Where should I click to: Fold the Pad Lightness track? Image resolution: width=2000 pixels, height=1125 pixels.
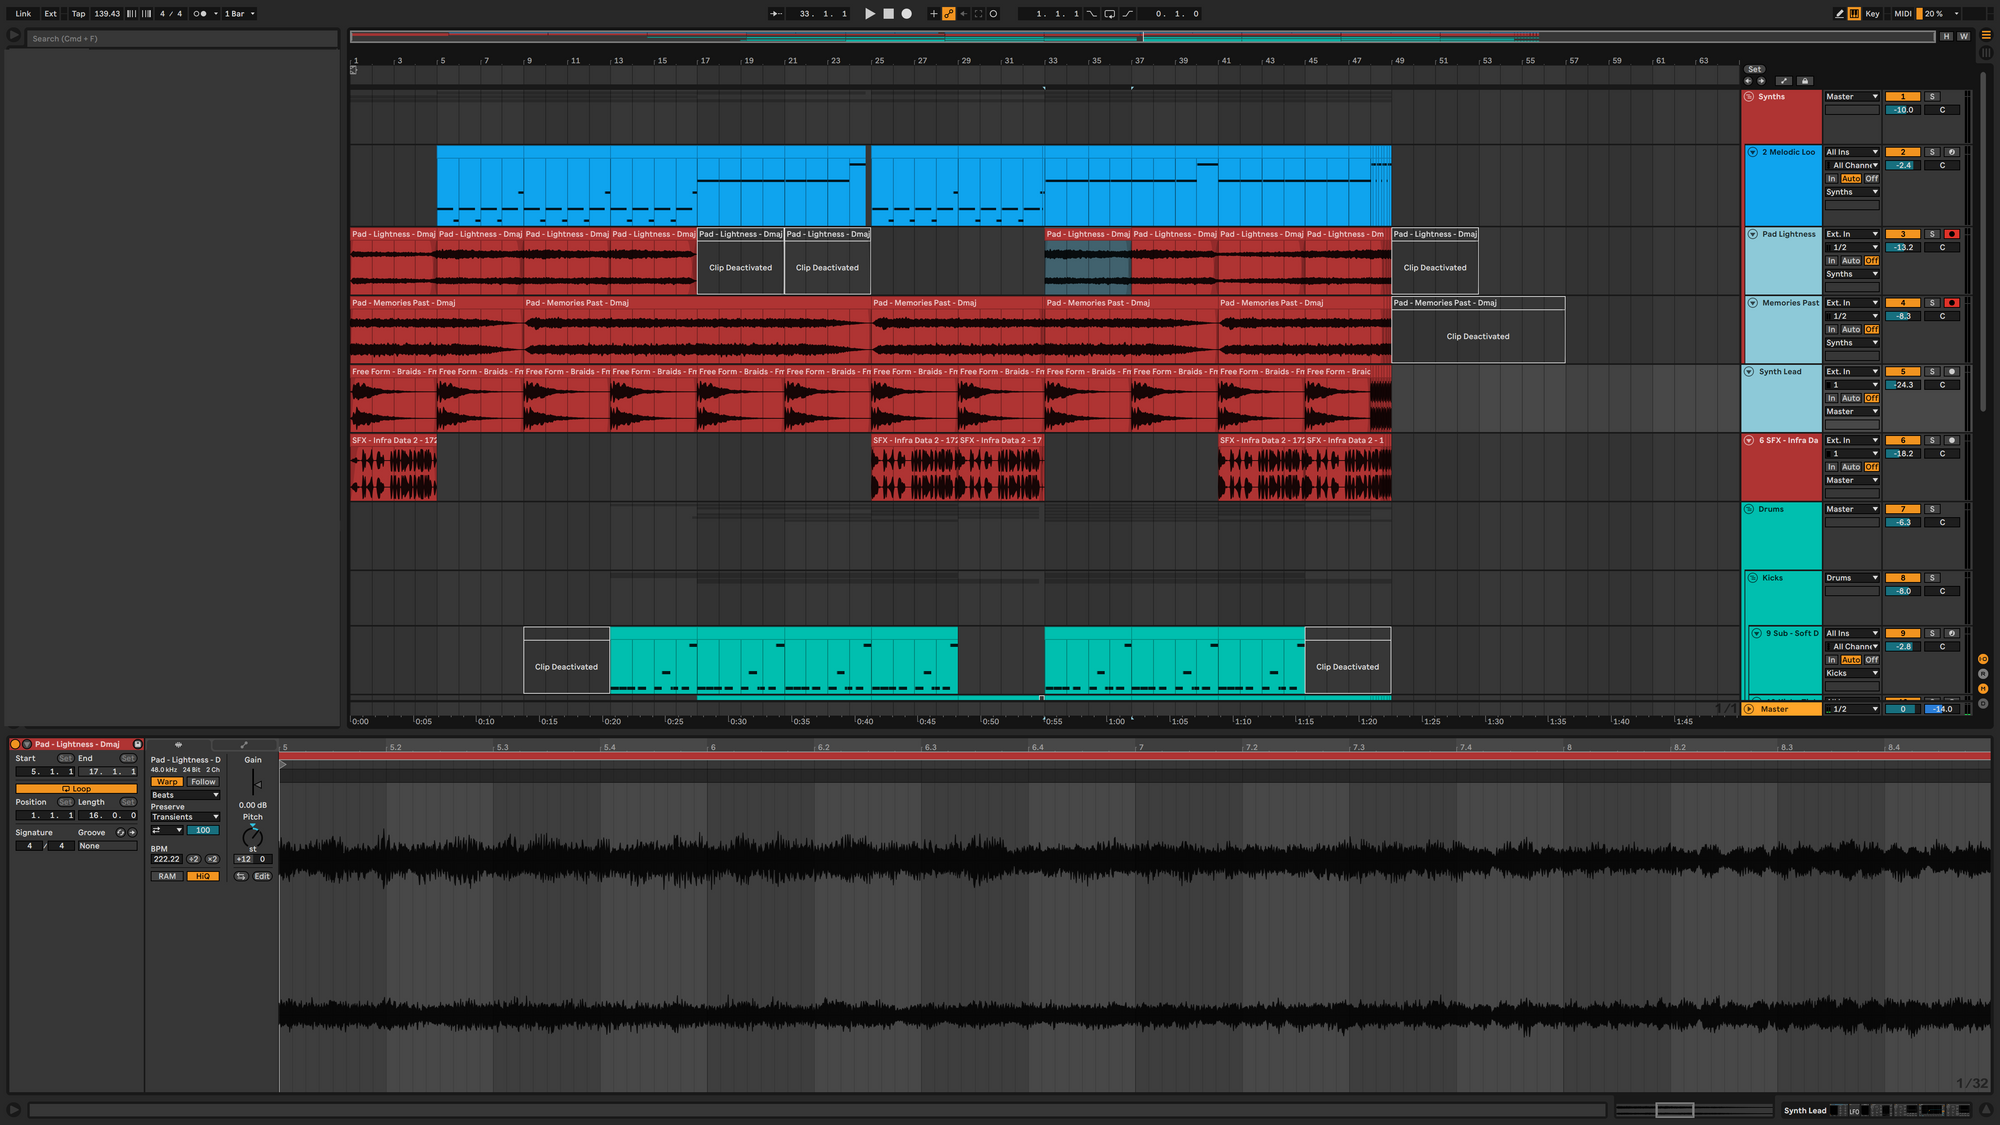point(1753,234)
